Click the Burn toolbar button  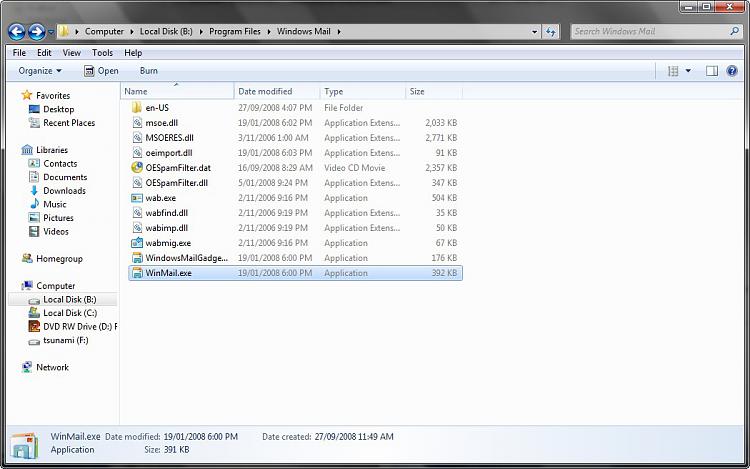tap(149, 71)
